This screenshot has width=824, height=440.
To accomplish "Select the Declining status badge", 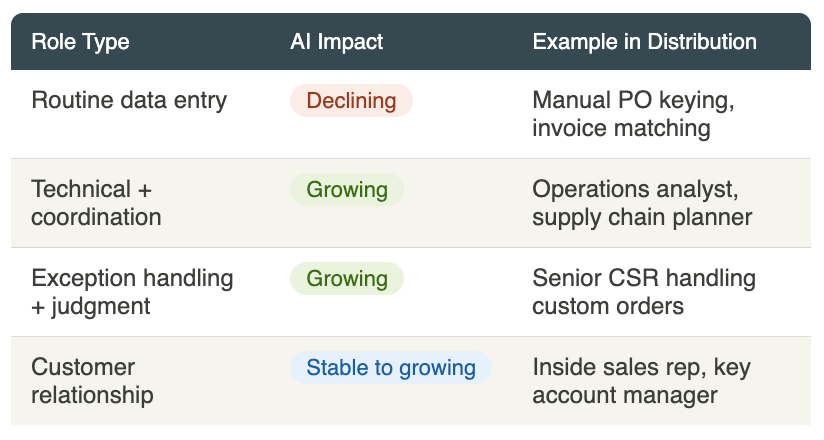I will tap(351, 101).
